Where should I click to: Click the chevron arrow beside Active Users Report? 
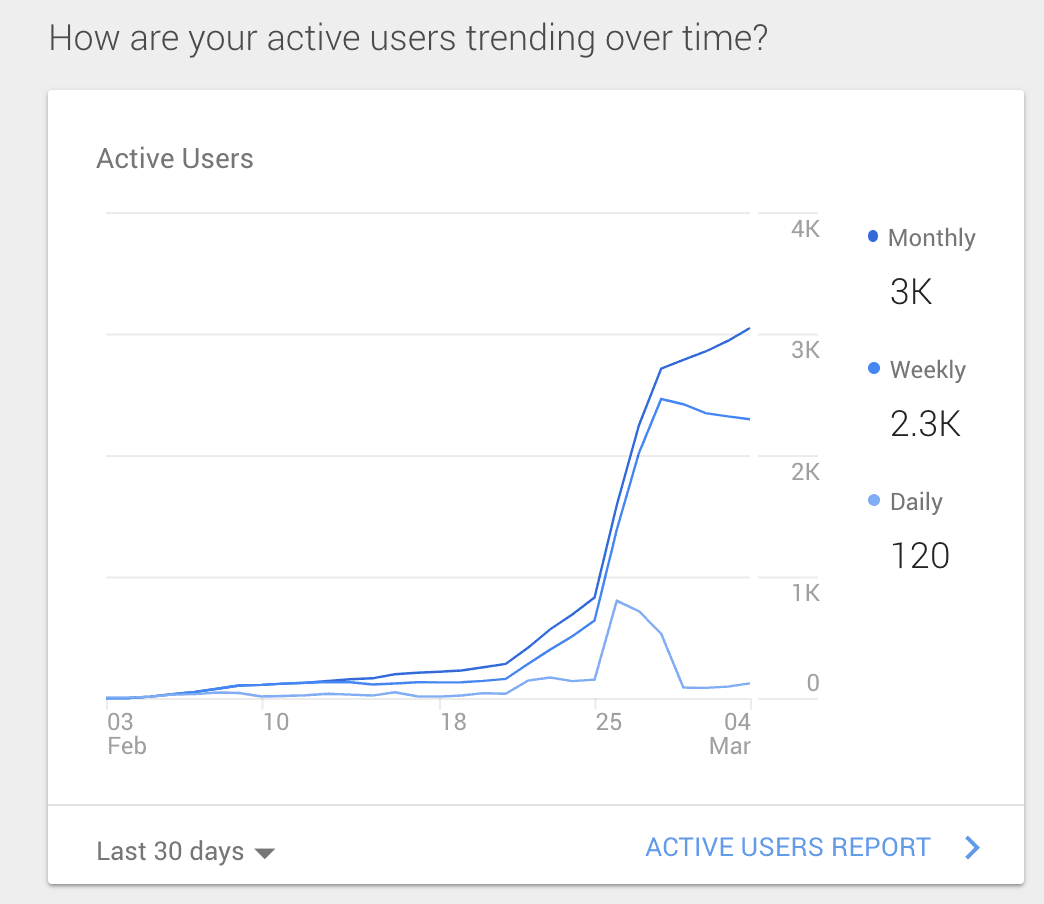pos(972,848)
